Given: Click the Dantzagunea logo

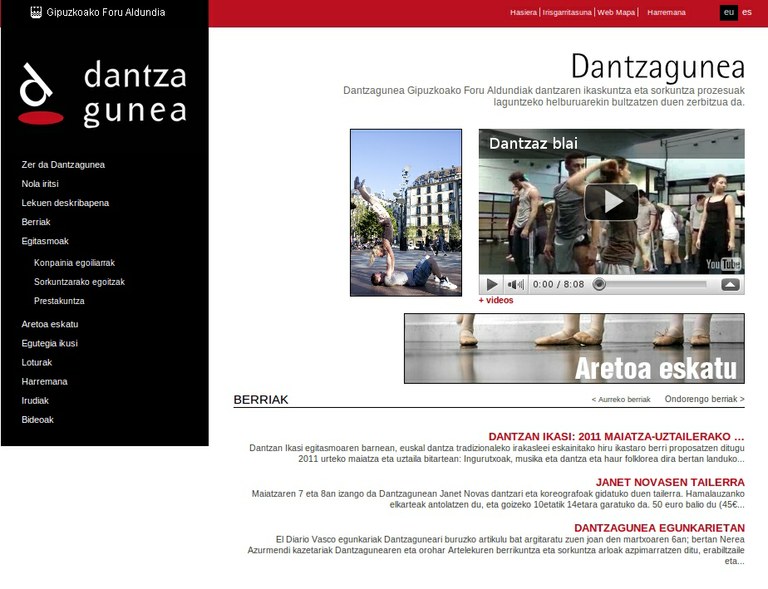Looking at the screenshot, I should click(x=103, y=93).
